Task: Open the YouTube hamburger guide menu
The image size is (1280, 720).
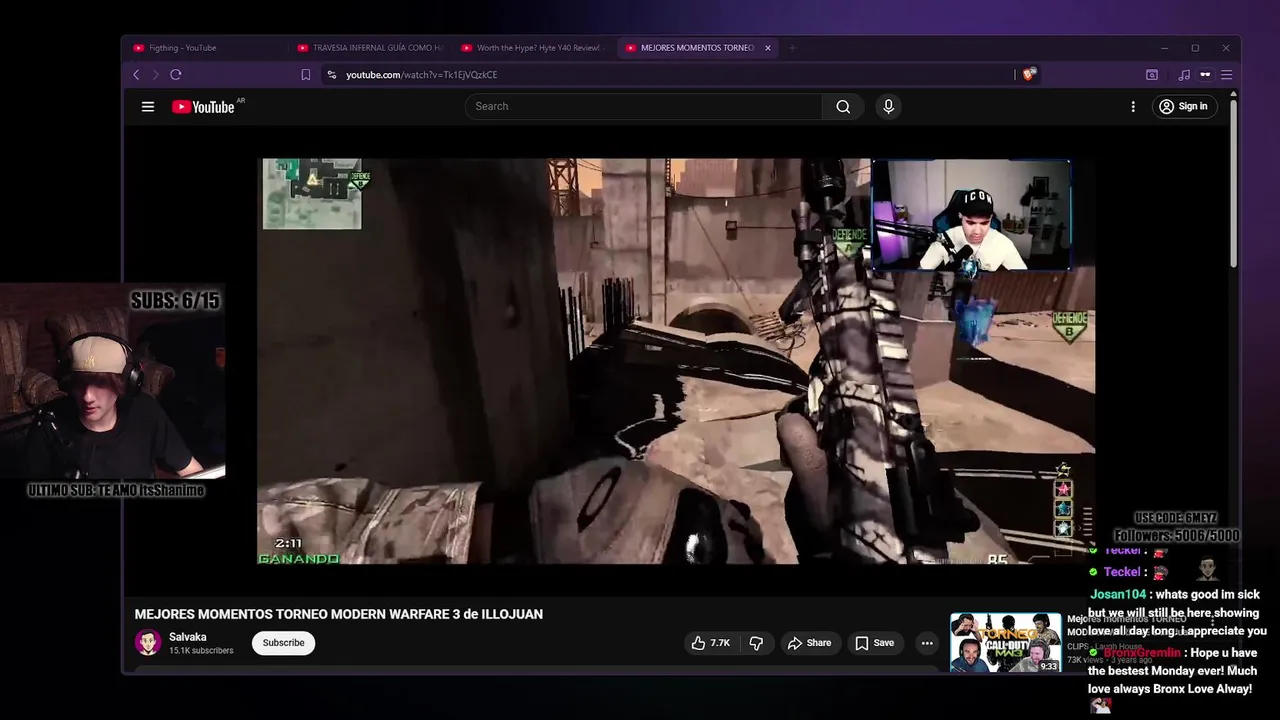Action: pos(148,107)
